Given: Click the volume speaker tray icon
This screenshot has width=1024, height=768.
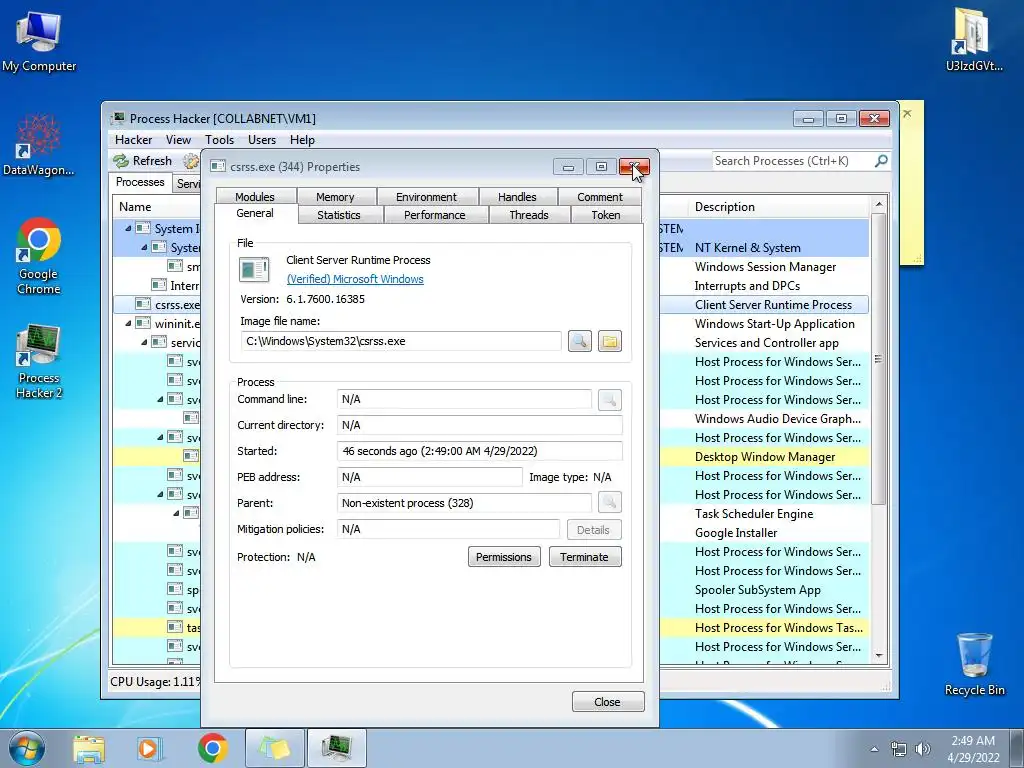Looking at the screenshot, I should [923, 749].
